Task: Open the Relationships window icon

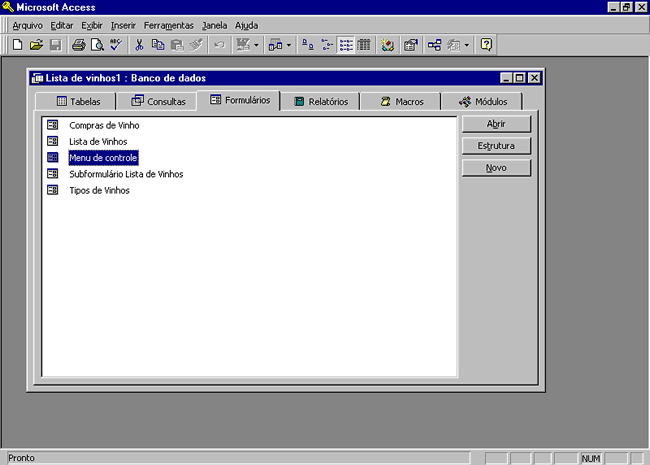Action: 435,45
